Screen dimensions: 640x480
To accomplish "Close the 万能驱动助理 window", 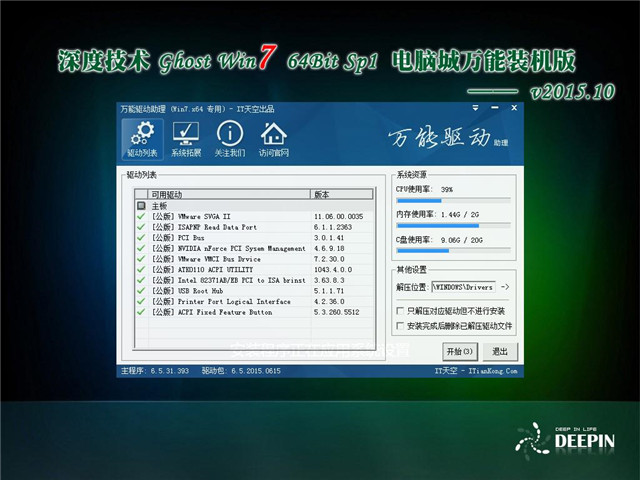I will pos(514,108).
